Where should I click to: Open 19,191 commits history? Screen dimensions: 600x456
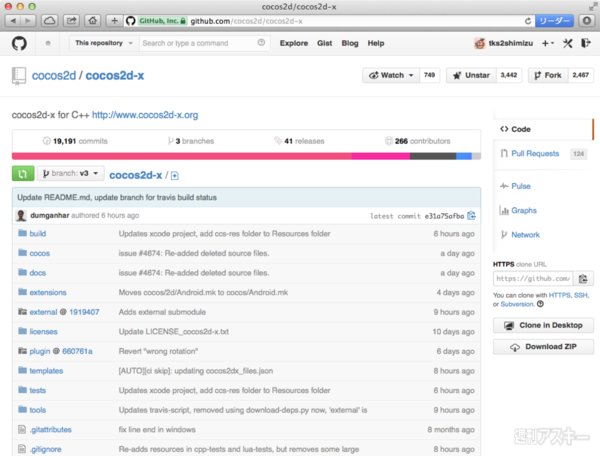point(75,141)
